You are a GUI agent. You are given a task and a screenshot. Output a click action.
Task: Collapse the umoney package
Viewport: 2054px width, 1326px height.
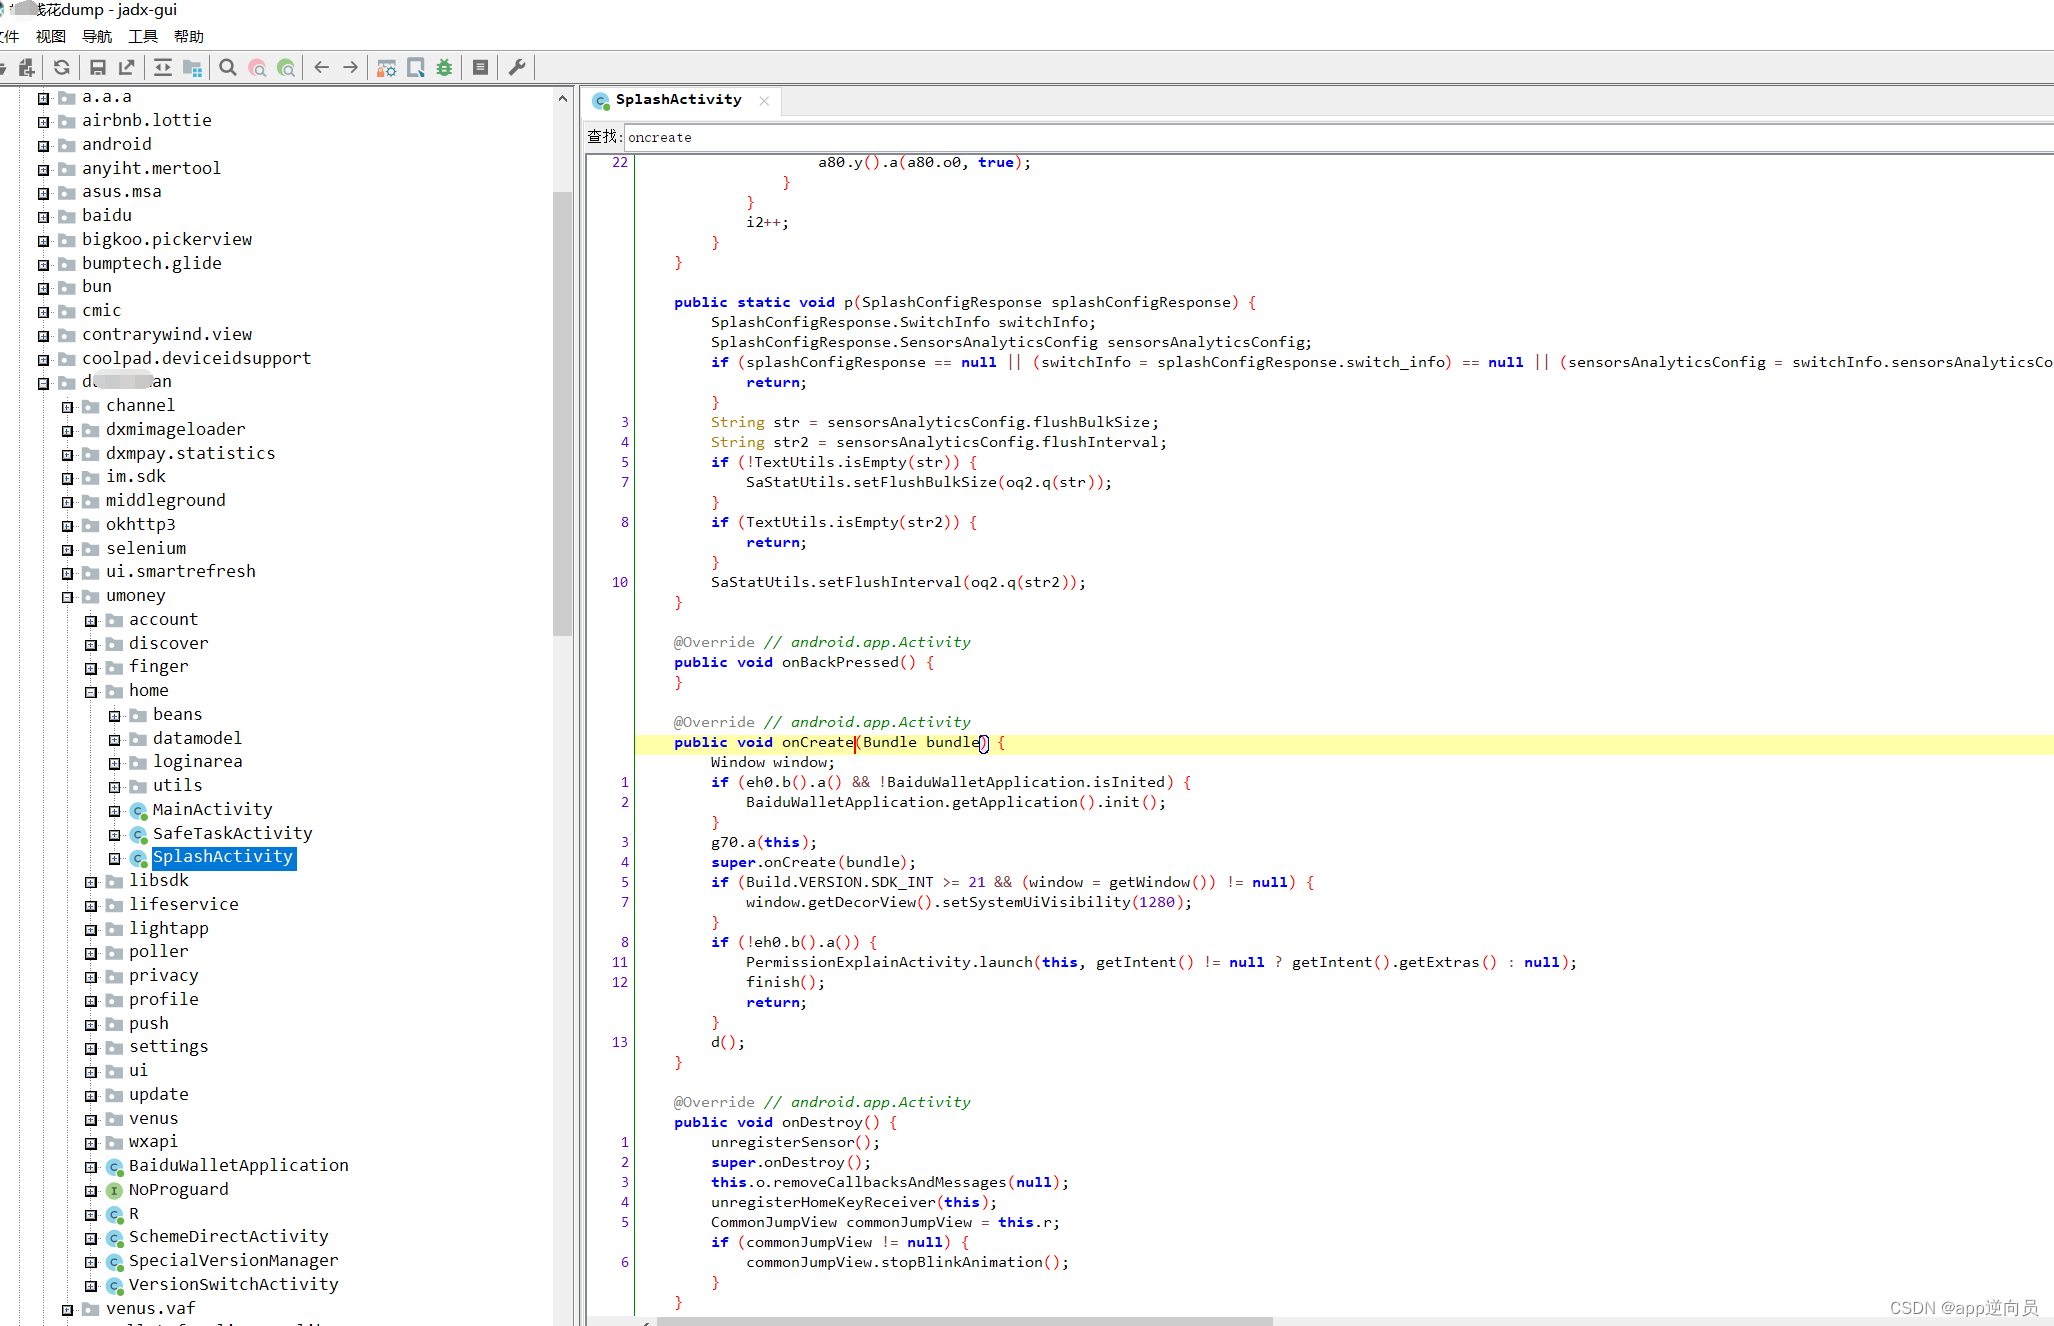pyautogui.click(x=67, y=597)
